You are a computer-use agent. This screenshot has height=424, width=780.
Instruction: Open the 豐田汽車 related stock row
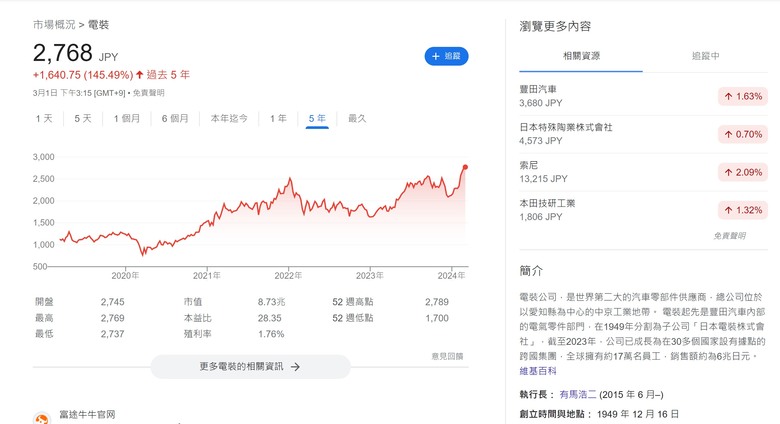[x=643, y=96]
